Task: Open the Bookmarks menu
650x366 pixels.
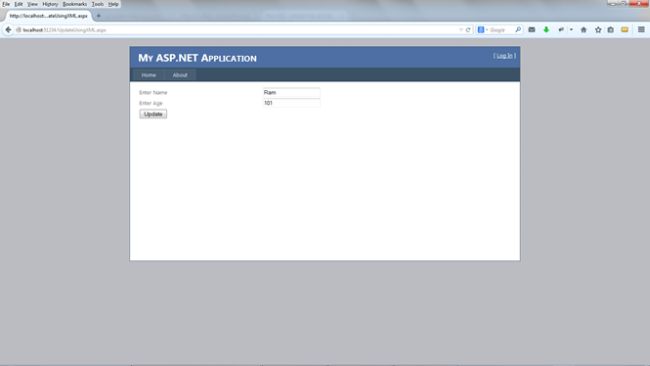Action: click(75, 4)
